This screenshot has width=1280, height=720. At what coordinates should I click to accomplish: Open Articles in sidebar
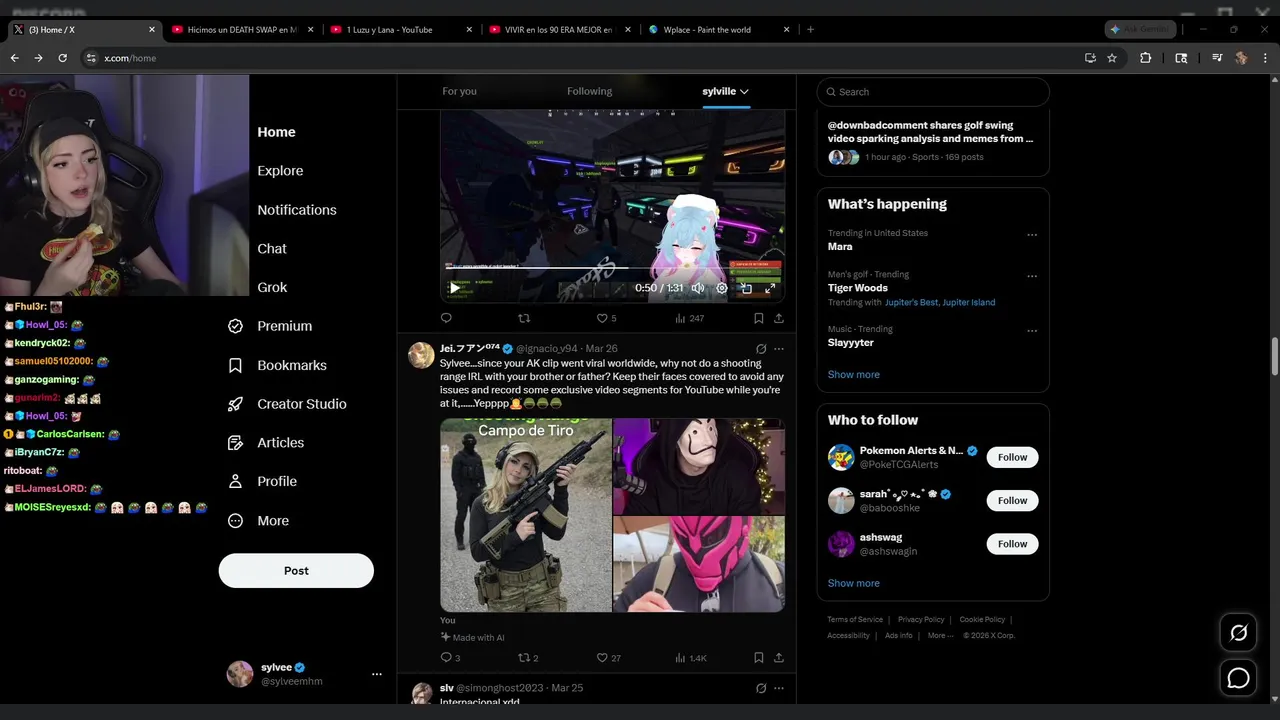pos(266,442)
